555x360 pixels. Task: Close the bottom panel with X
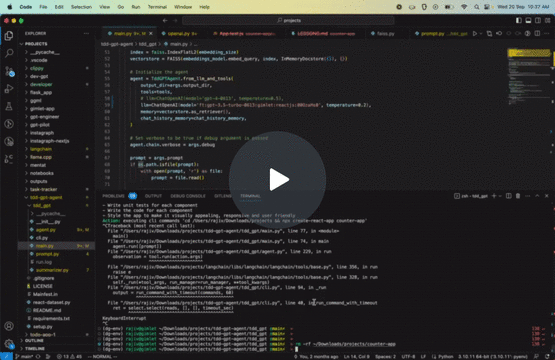tap(547, 196)
